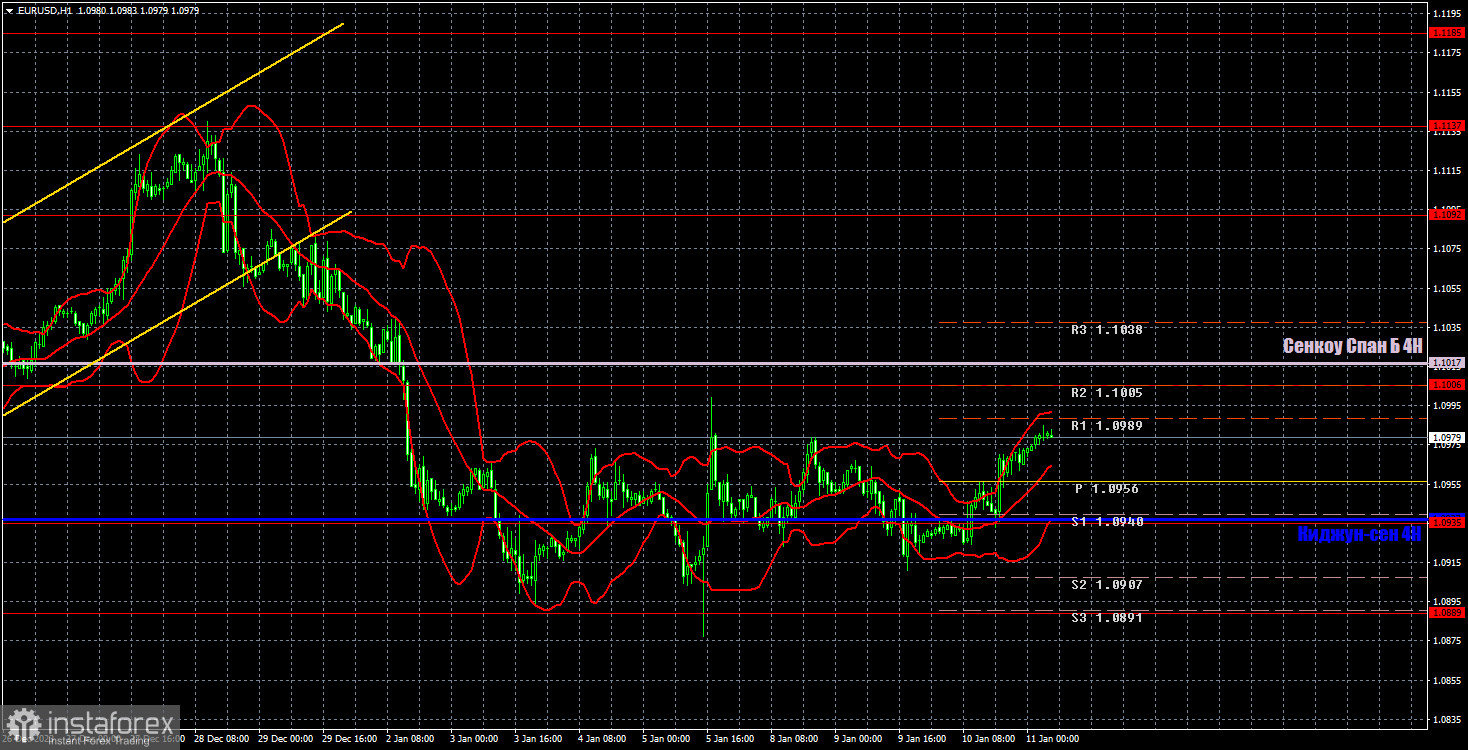Click the '10 Jan 08:00' time axis label
The height and width of the screenshot is (750, 1468).
[988, 739]
